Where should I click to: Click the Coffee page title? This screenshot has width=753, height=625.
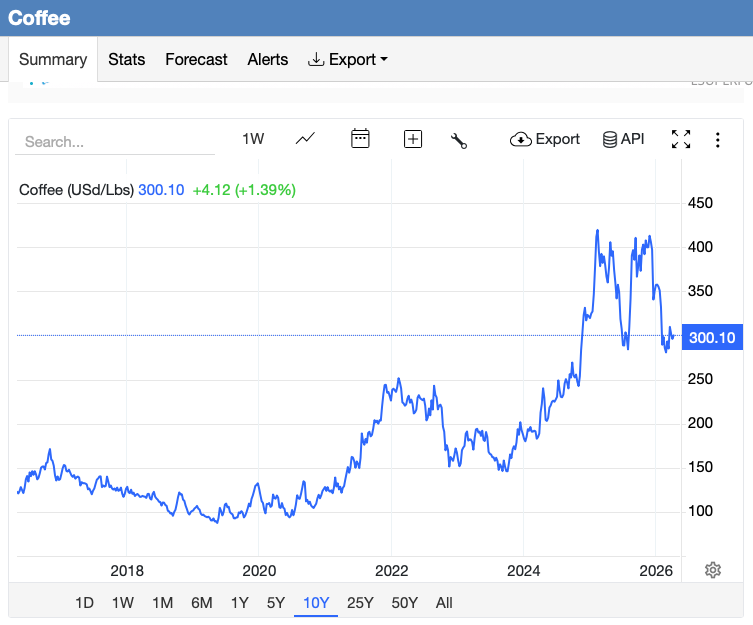(x=39, y=18)
